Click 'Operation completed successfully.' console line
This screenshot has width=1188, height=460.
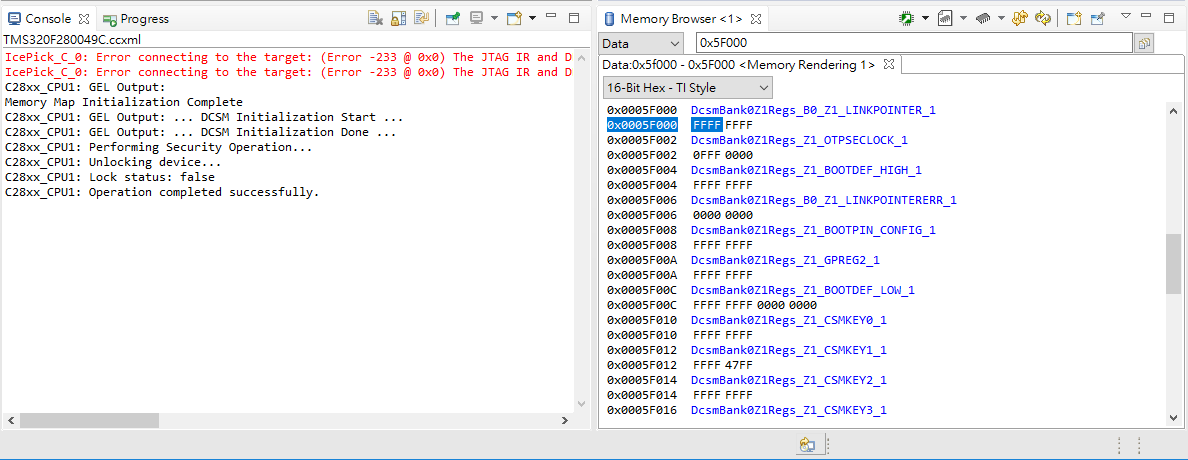pos(162,192)
